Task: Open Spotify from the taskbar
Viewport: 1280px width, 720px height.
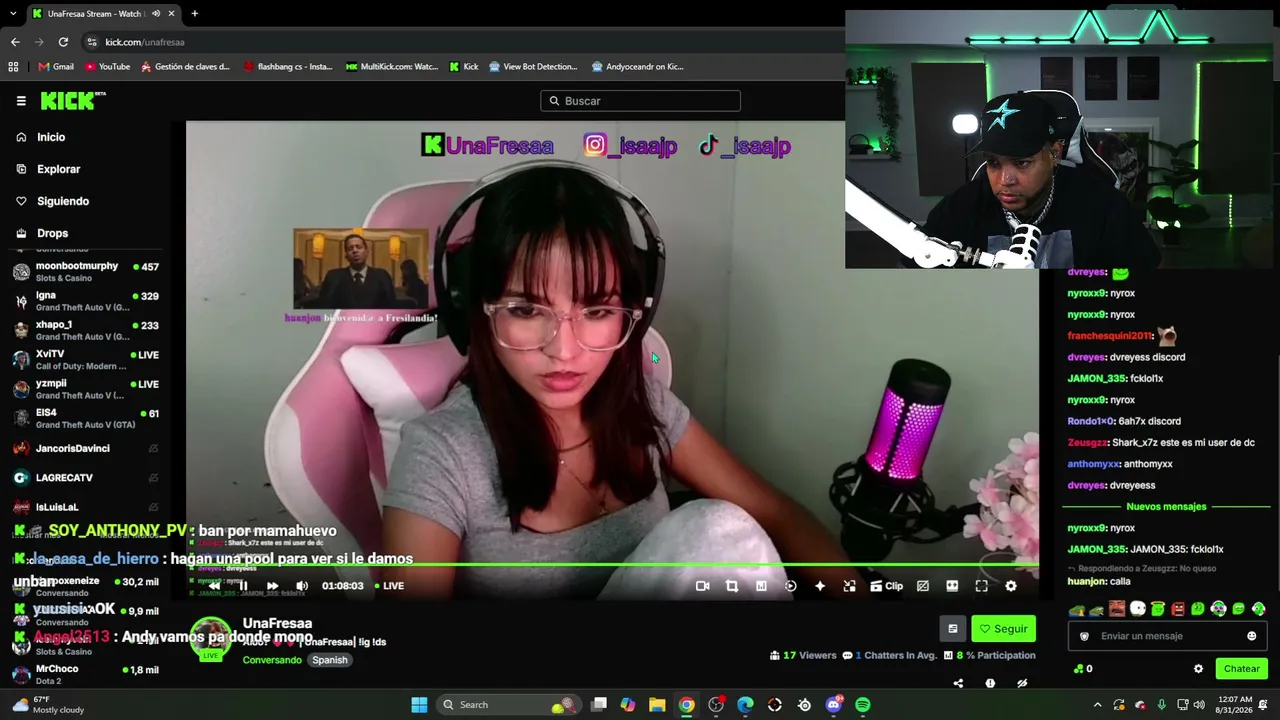Action: point(863,705)
